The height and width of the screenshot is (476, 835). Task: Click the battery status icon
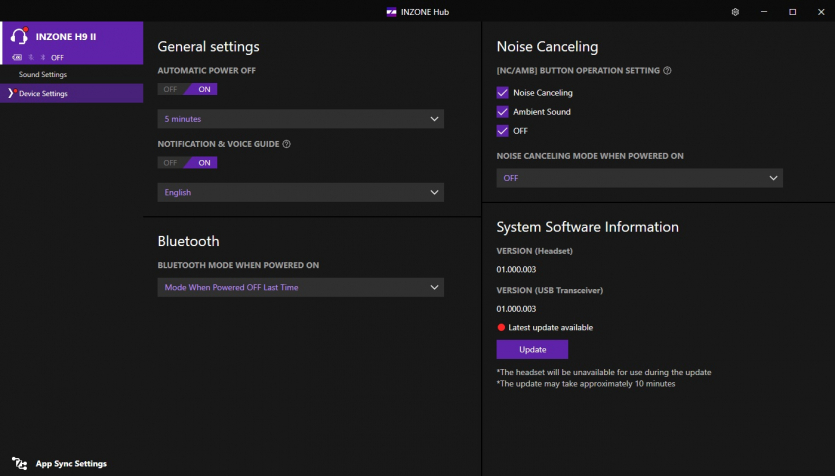tap(17, 58)
